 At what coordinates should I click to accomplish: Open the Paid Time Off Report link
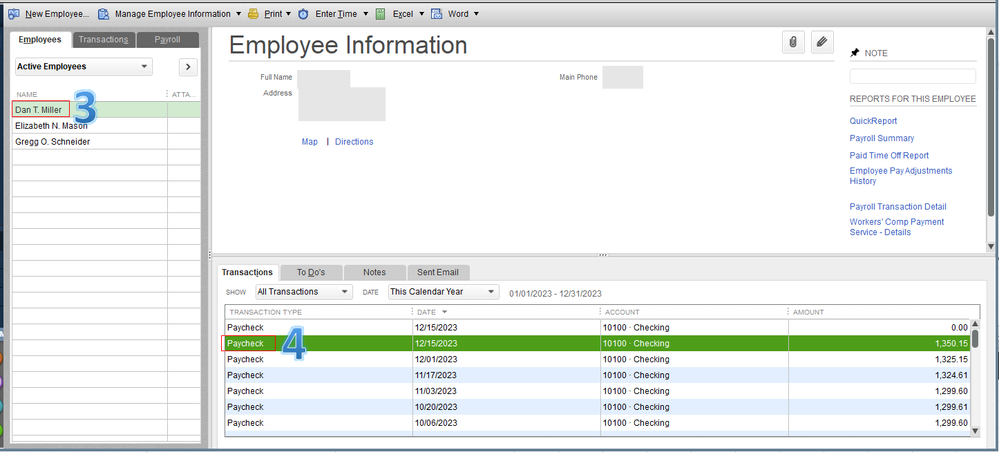pos(889,155)
